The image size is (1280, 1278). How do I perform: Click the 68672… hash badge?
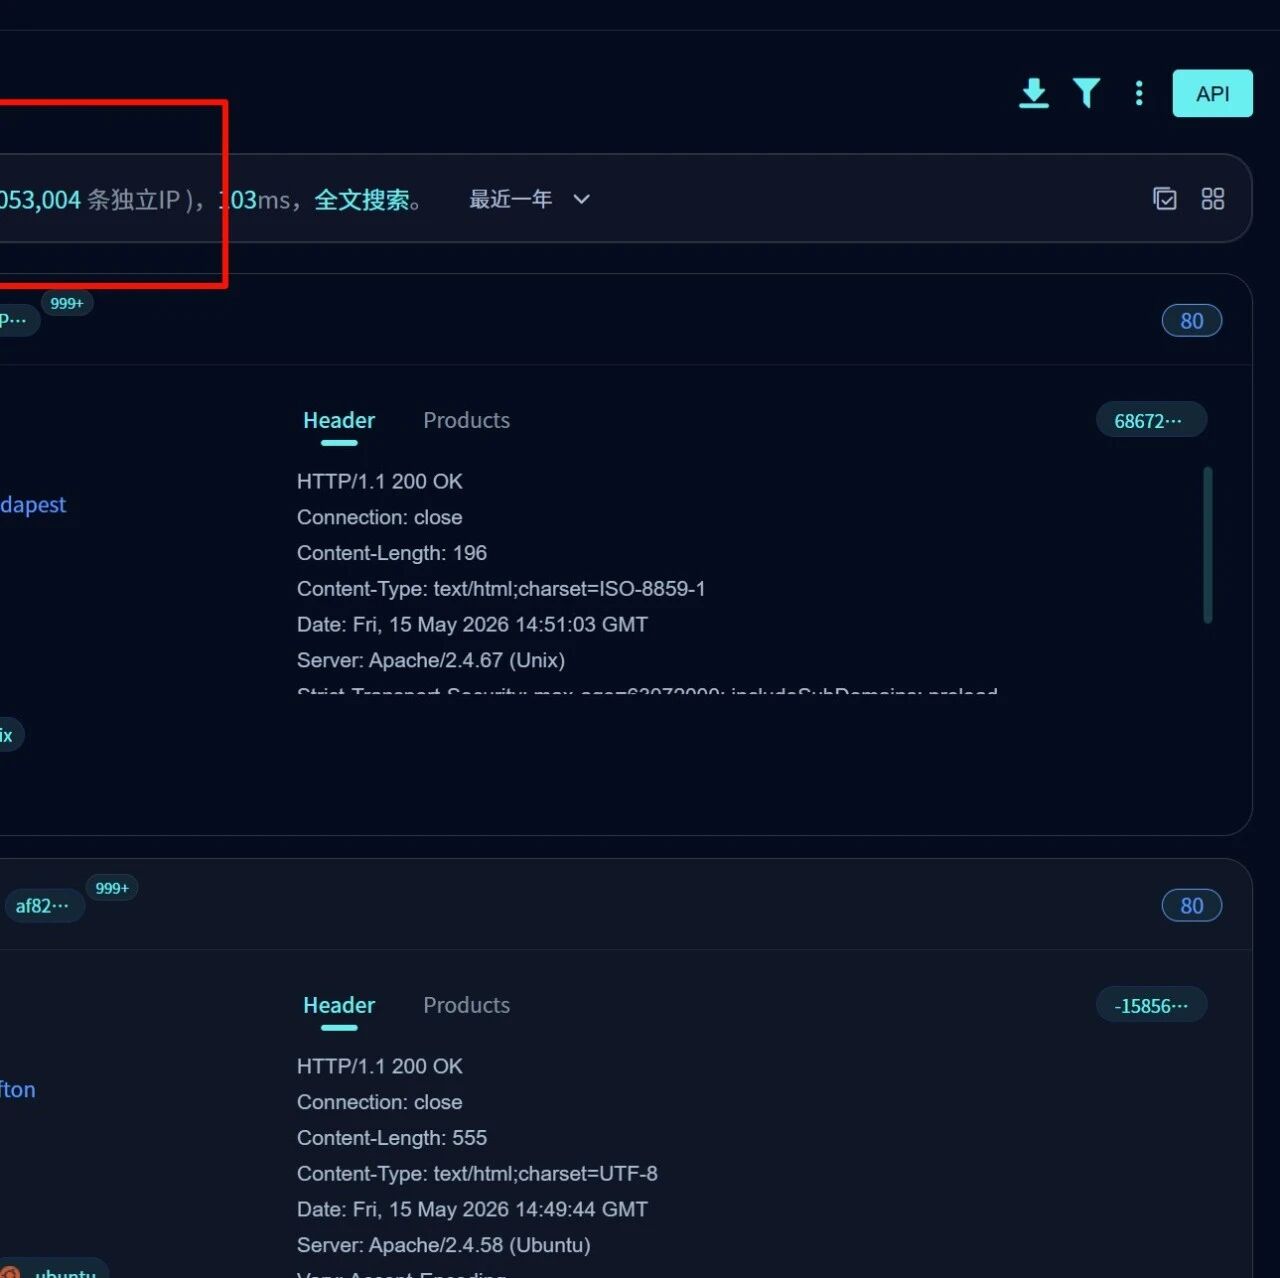[1150, 421]
